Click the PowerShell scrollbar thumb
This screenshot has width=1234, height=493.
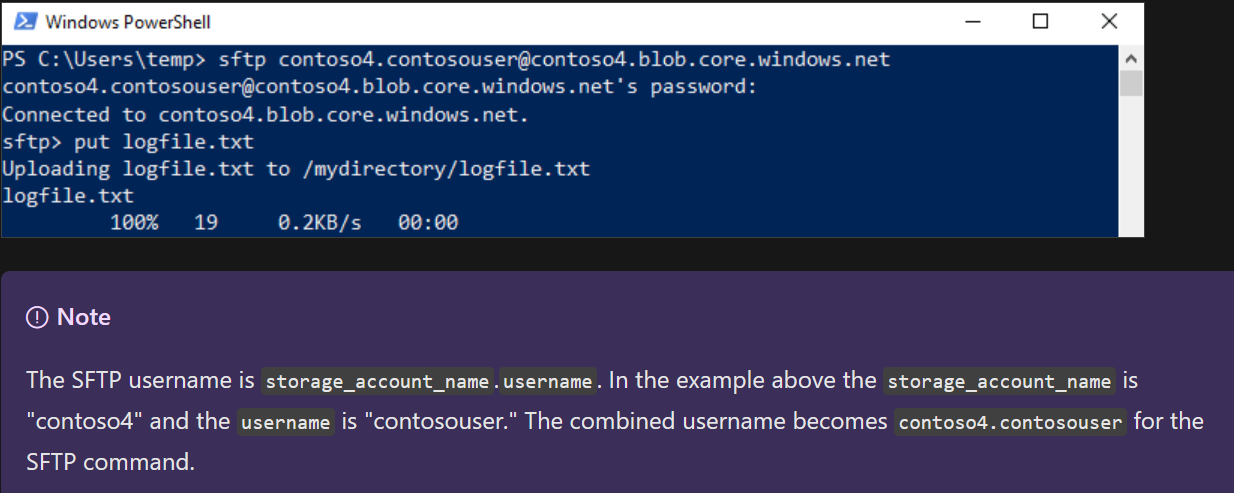point(1131,82)
